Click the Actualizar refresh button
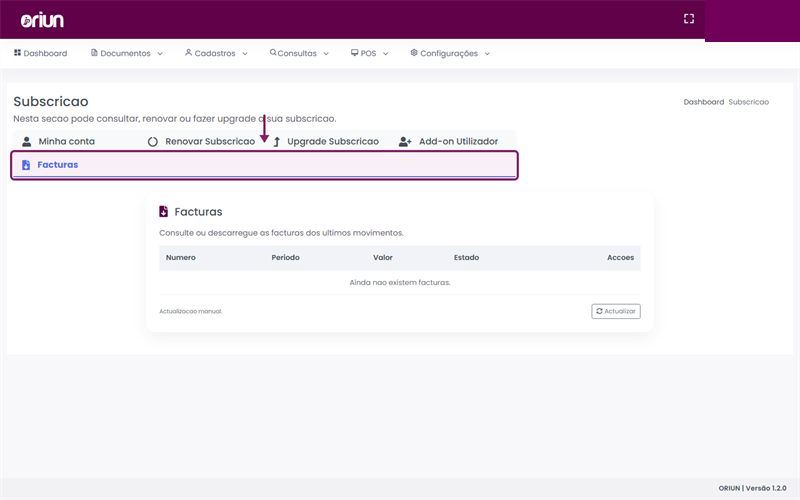The width and height of the screenshot is (800, 500). tap(616, 311)
